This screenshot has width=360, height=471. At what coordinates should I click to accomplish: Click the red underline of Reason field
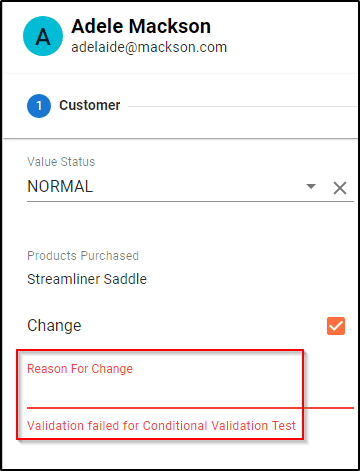pos(190,408)
